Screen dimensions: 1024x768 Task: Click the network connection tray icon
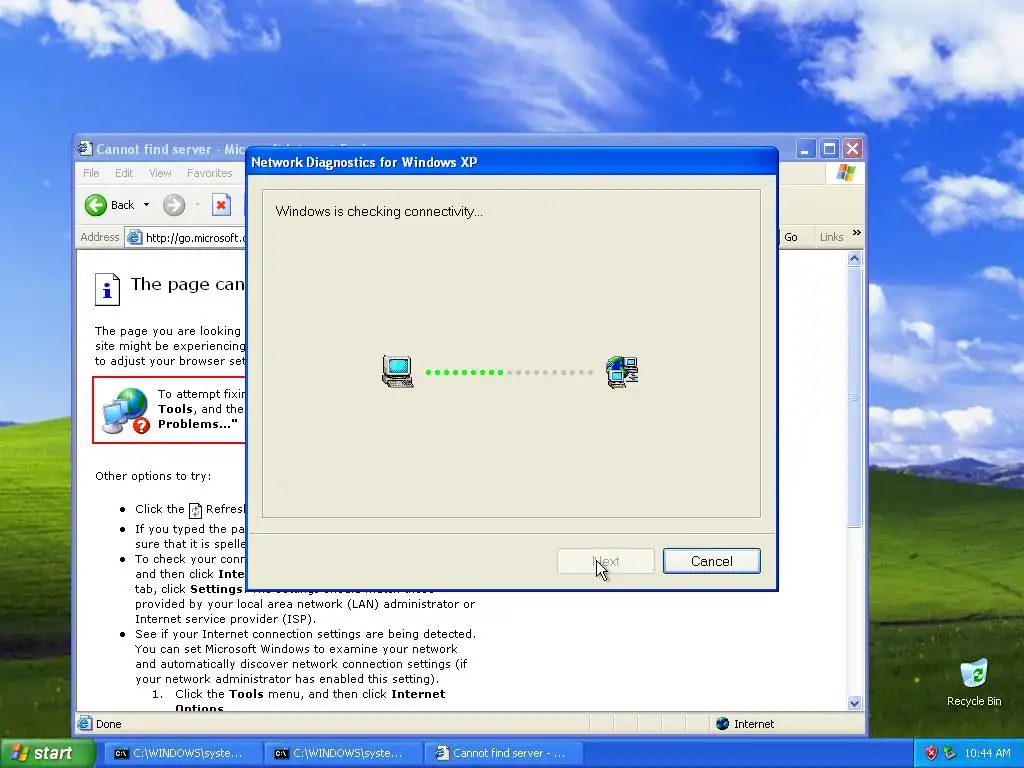pyautogui.click(x=950, y=753)
